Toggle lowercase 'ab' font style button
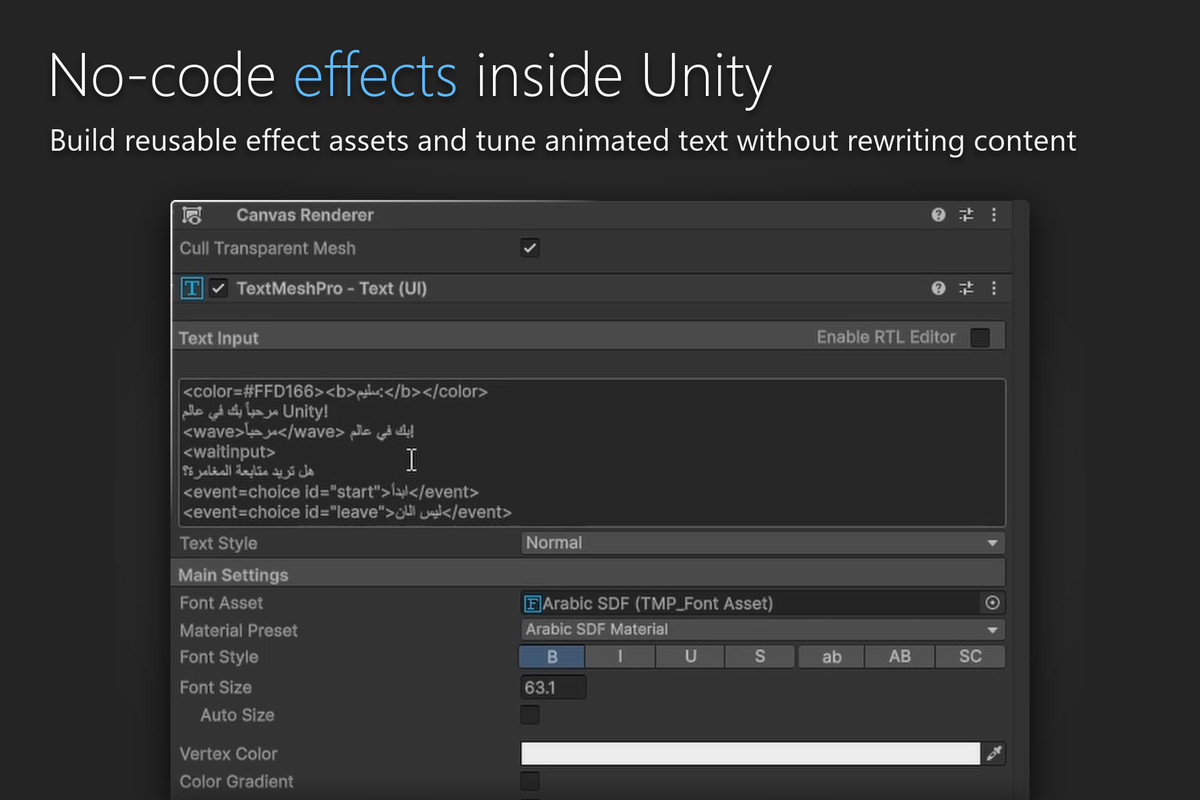 coord(831,657)
